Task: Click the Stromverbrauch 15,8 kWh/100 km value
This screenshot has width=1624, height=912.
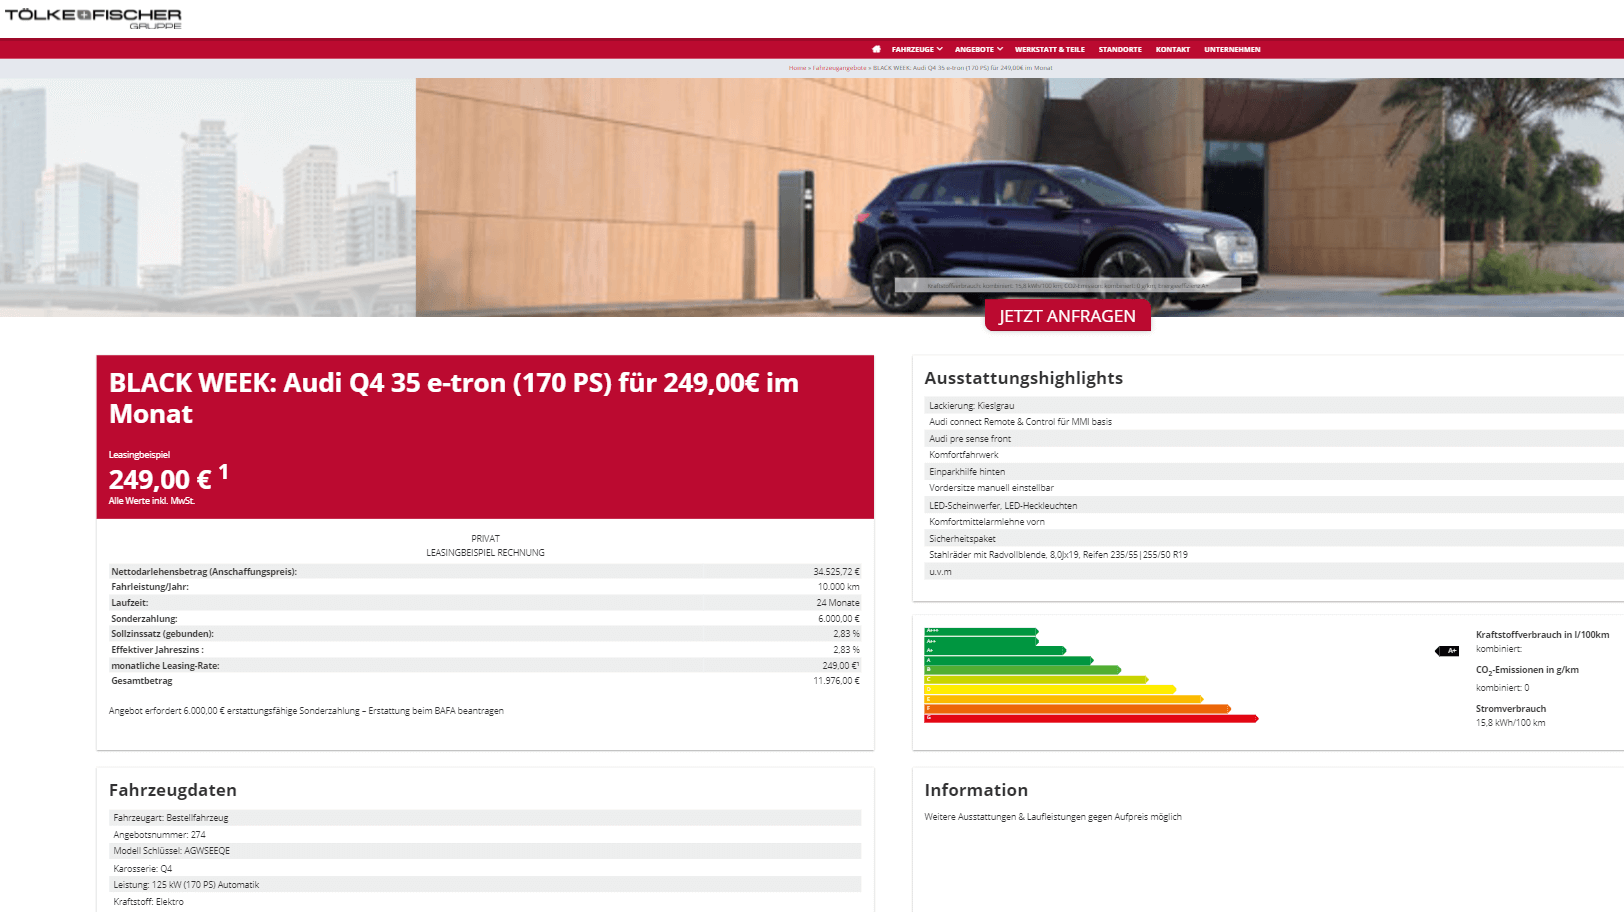Action: [x=1510, y=723]
